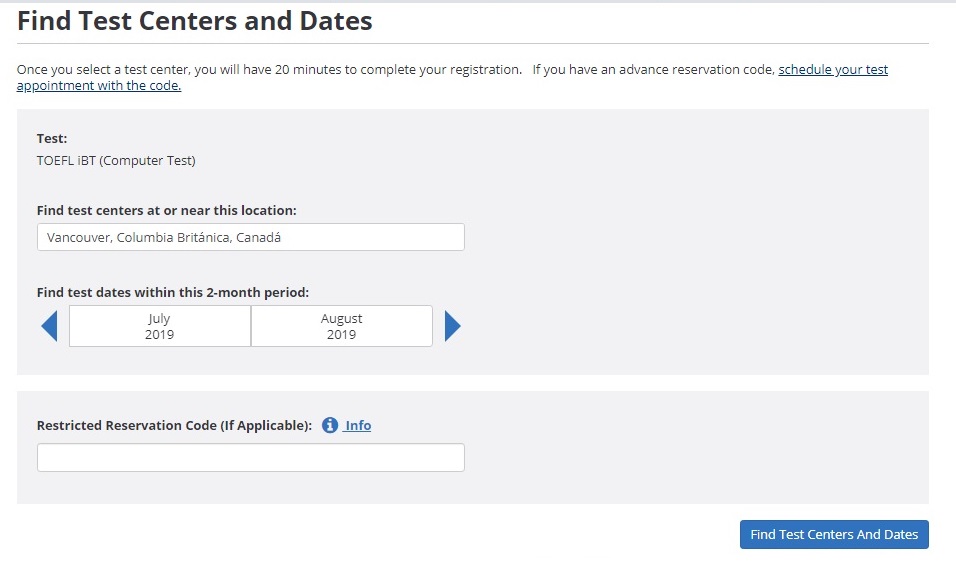Click the bold Test: label

(52, 139)
